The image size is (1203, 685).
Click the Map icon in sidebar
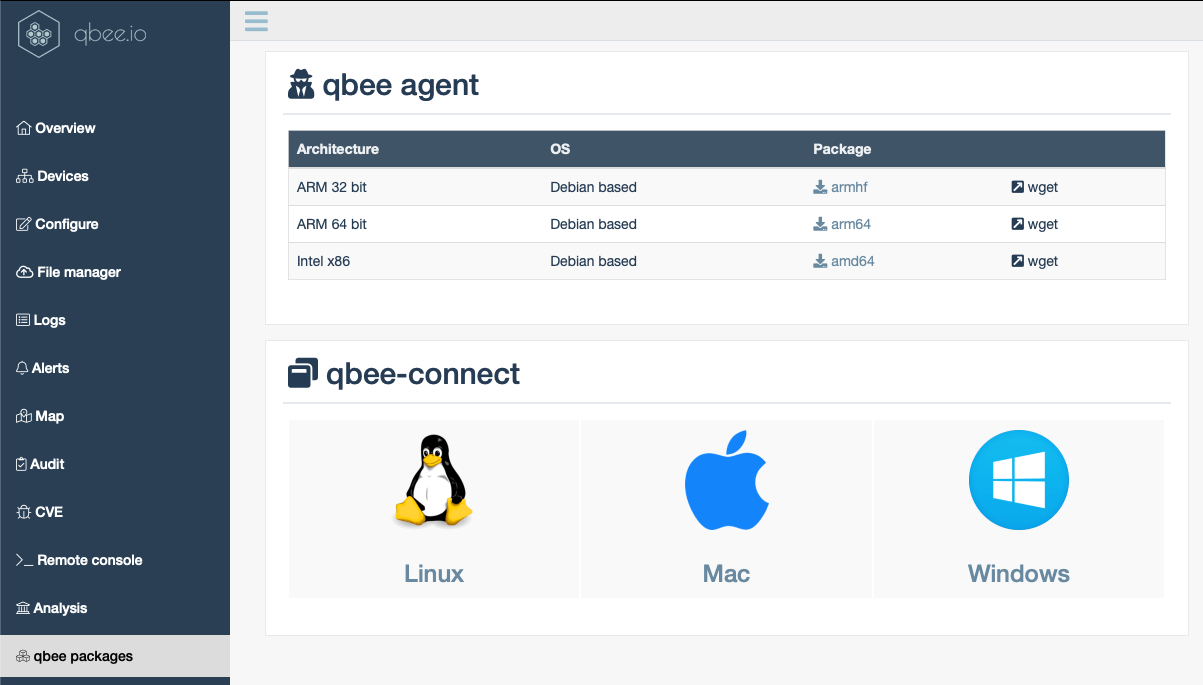point(24,416)
